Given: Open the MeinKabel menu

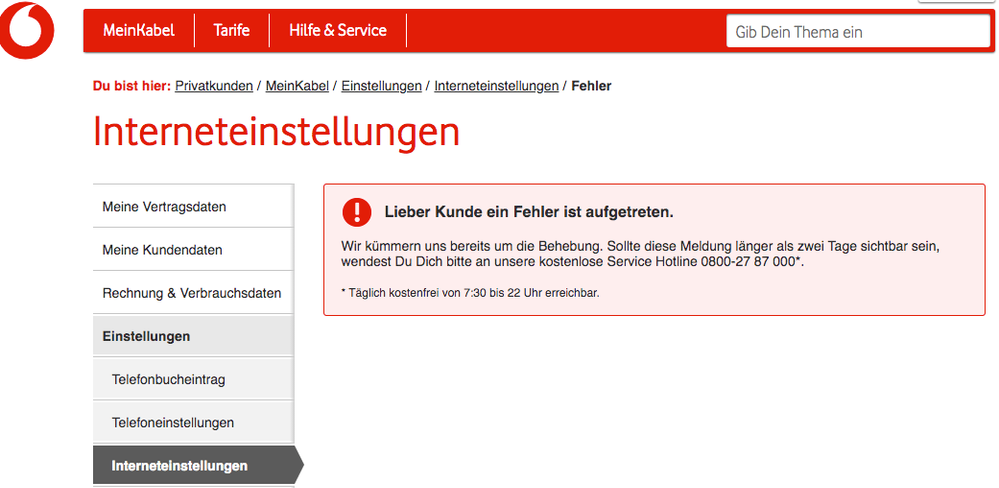Looking at the screenshot, I should 139,30.
